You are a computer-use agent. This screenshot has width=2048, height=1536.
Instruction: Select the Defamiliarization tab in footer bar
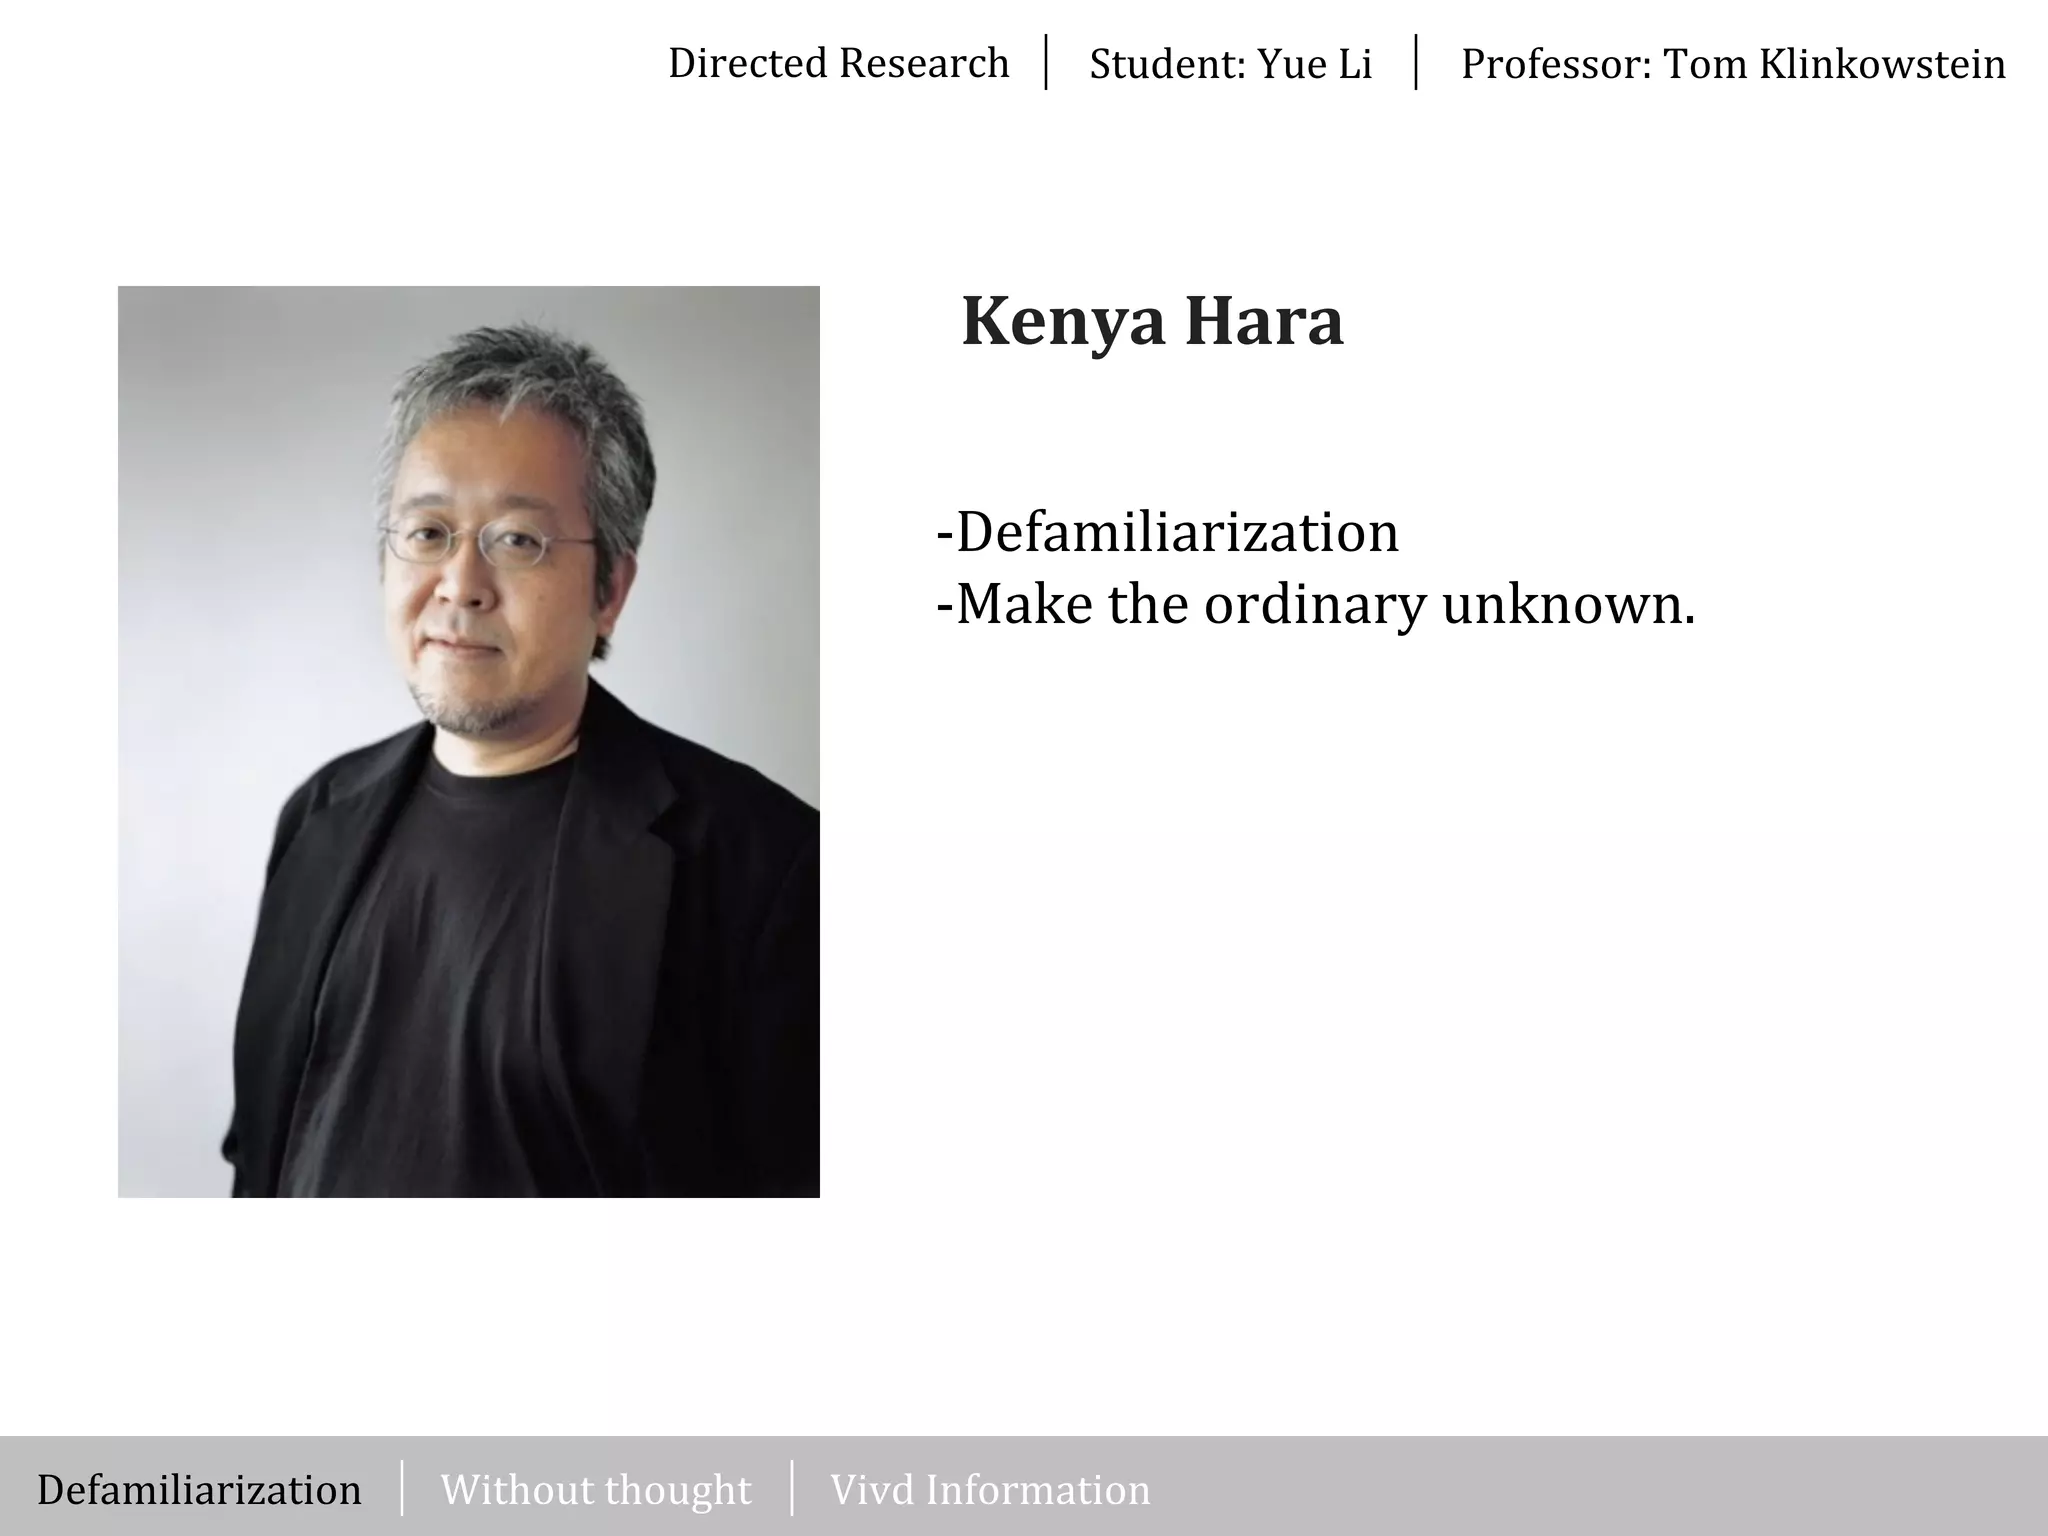[x=199, y=1490]
